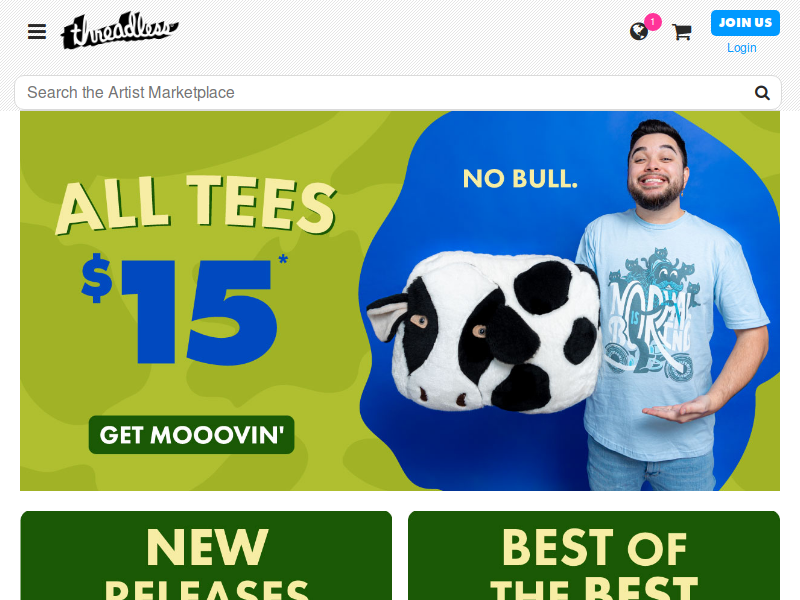The height and width of the screenshot is (600, 800).
Task: Click the $15 price graphic
Action: coord(179,310)
